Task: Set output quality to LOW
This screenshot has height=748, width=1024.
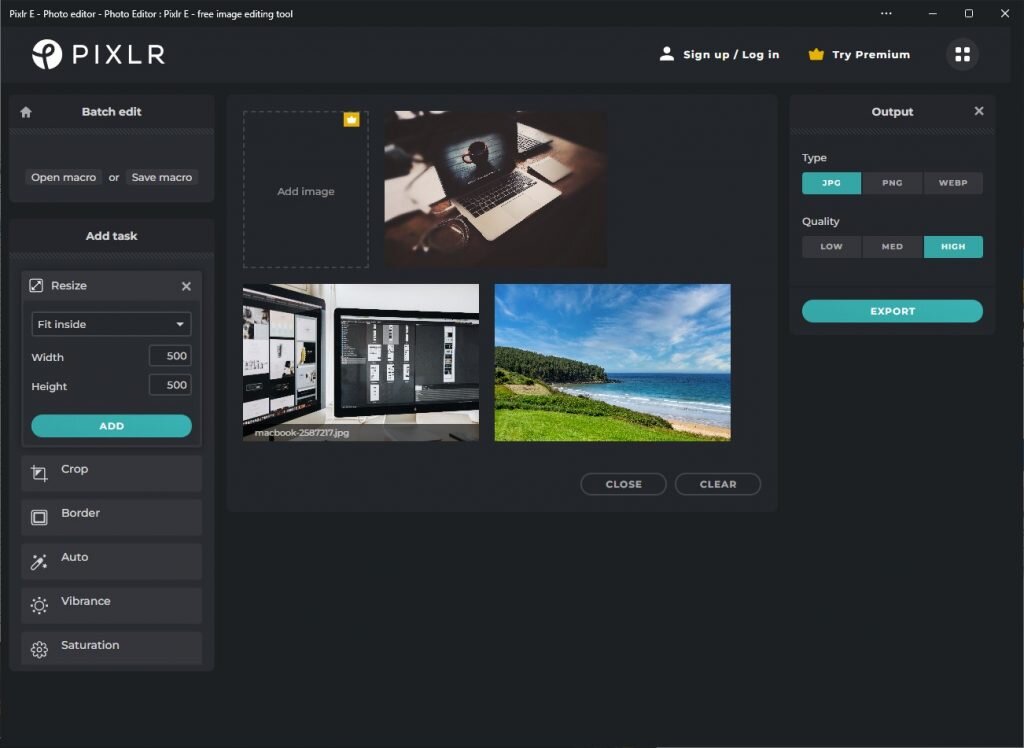Action: 830,247
